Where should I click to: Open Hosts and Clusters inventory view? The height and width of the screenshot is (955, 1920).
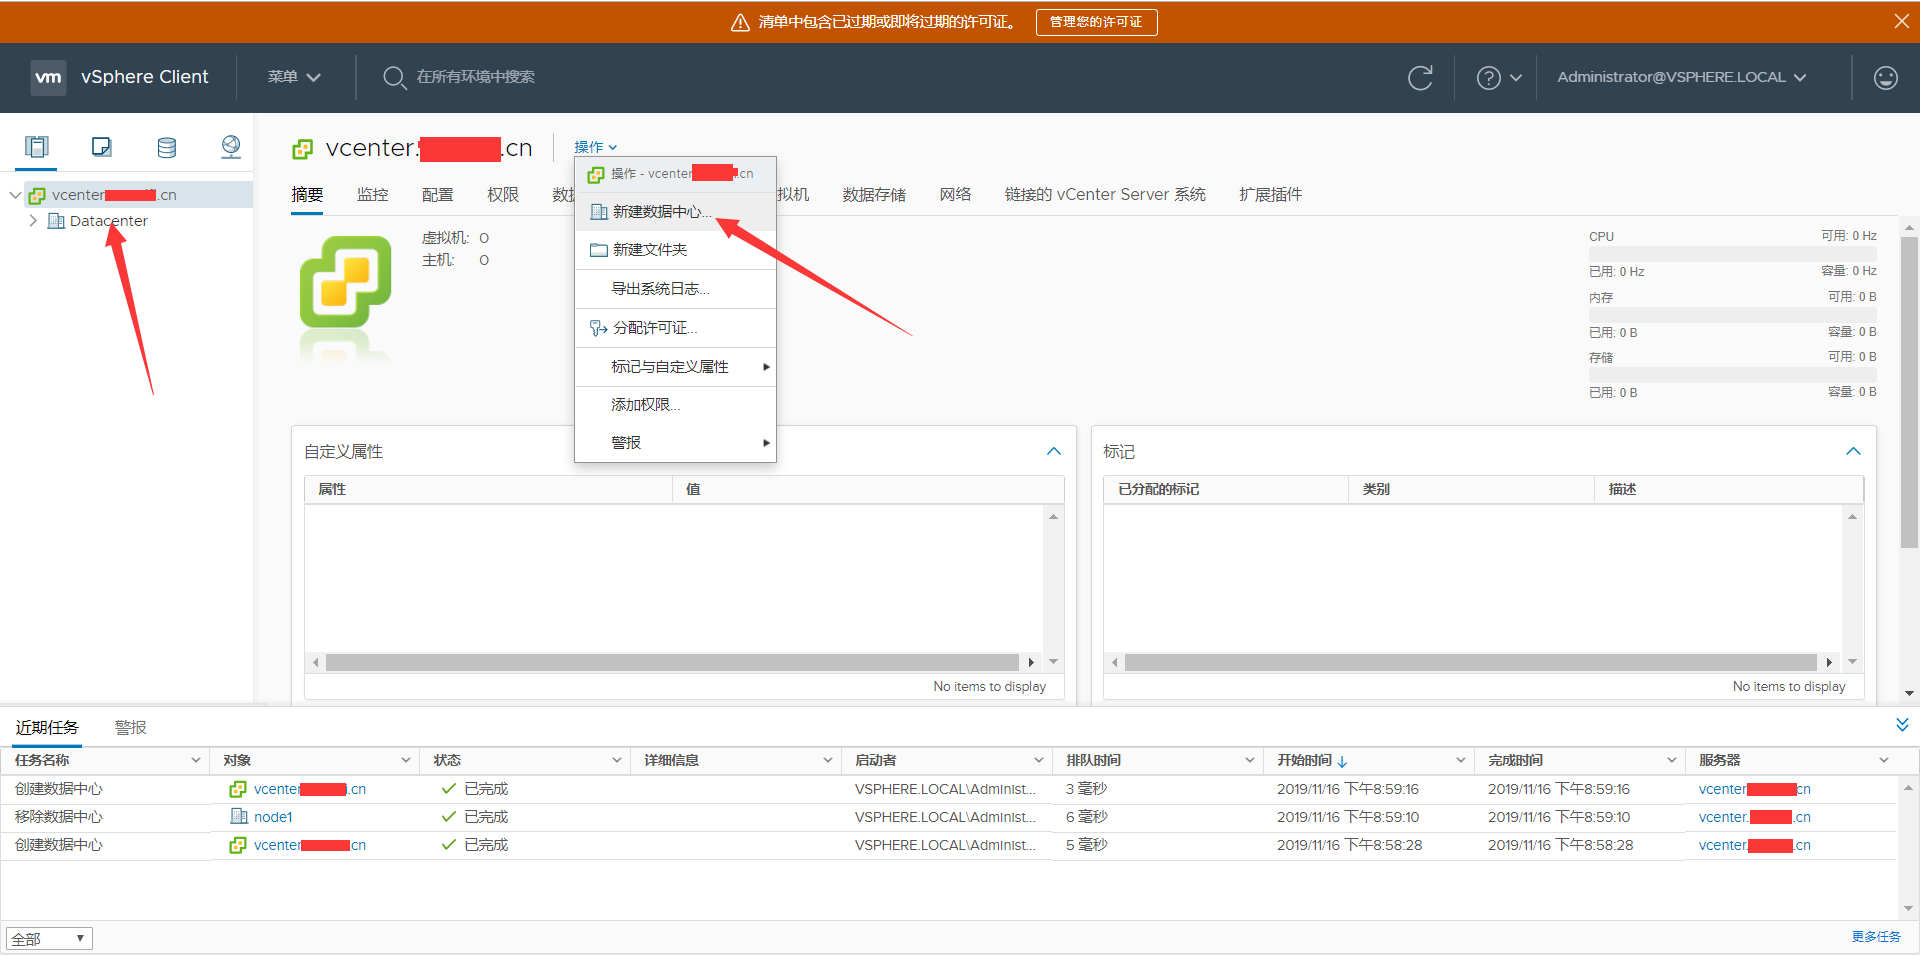tap(37, 147)
